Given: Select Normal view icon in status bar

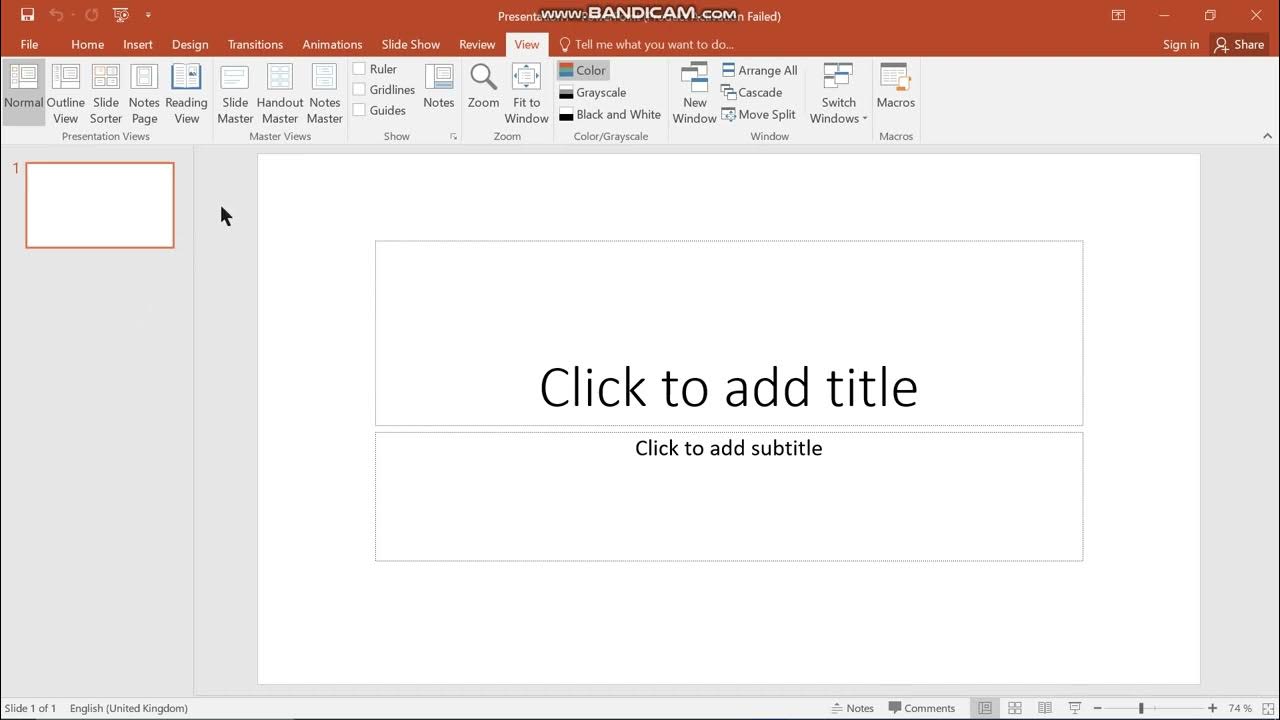Looking at the screenshot, I should pos(985,708).
